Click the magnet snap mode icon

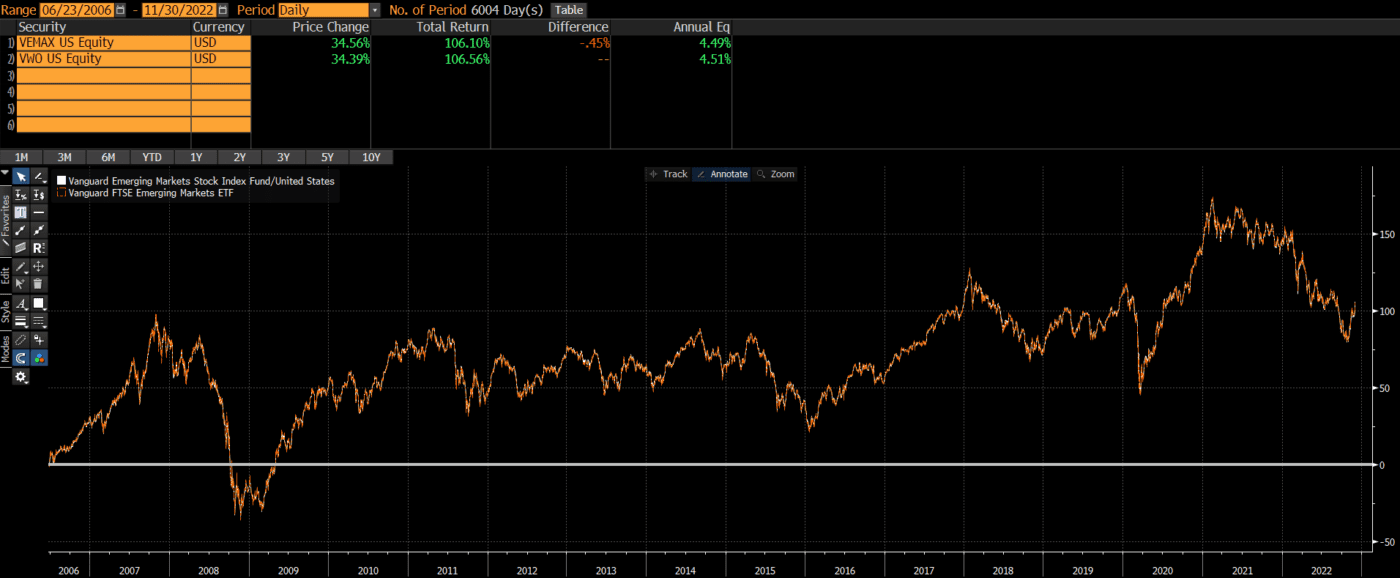[x=21, y=357]
